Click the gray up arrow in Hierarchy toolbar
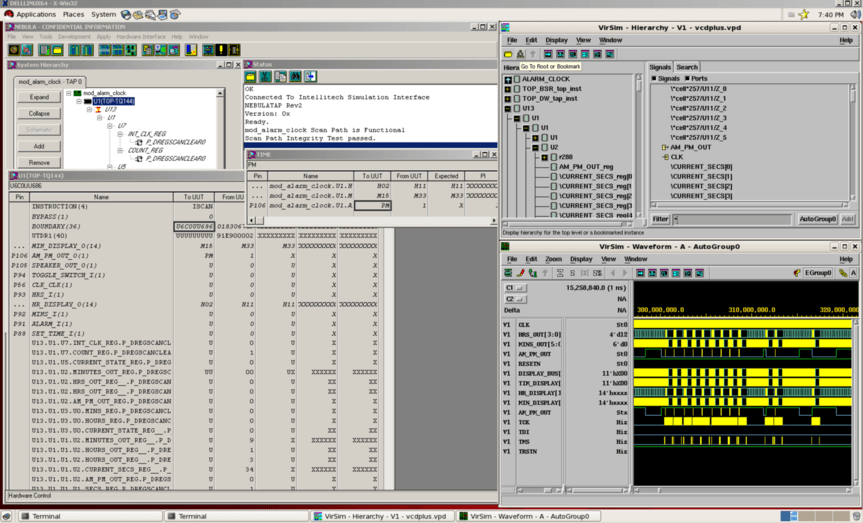 [x=532, y=54]
